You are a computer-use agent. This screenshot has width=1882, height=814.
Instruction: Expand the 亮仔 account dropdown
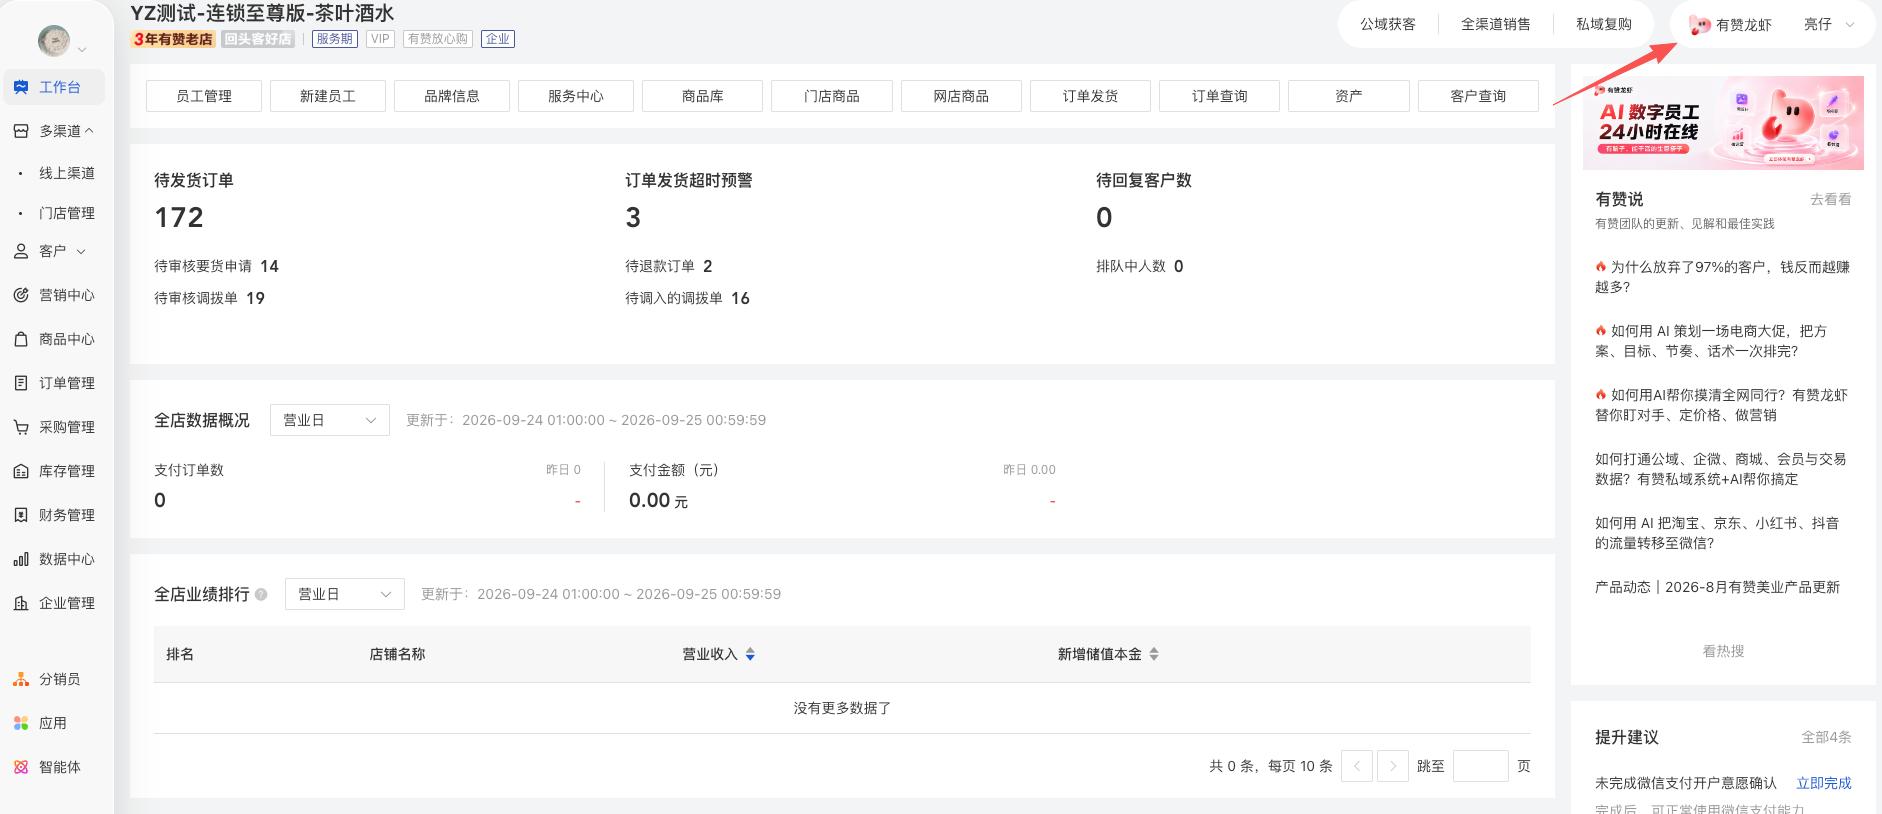click(x=1830, y=25)
